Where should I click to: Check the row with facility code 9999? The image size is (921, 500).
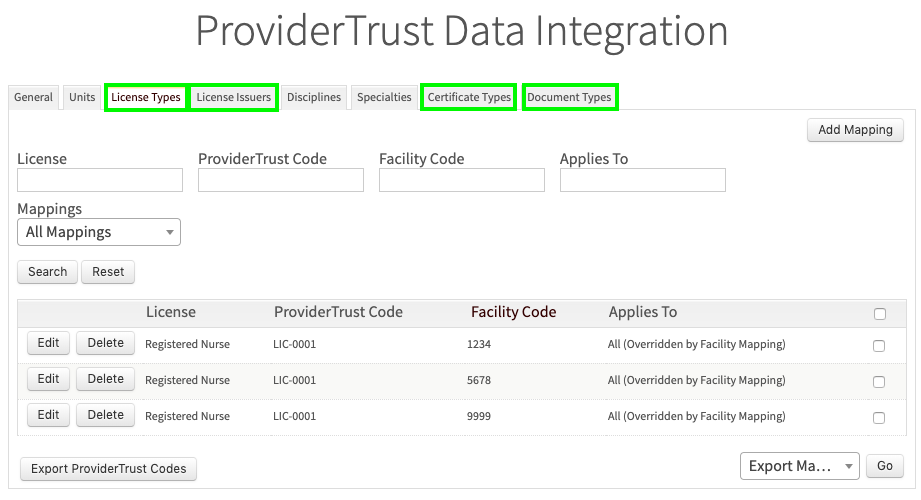click(879, 418)
